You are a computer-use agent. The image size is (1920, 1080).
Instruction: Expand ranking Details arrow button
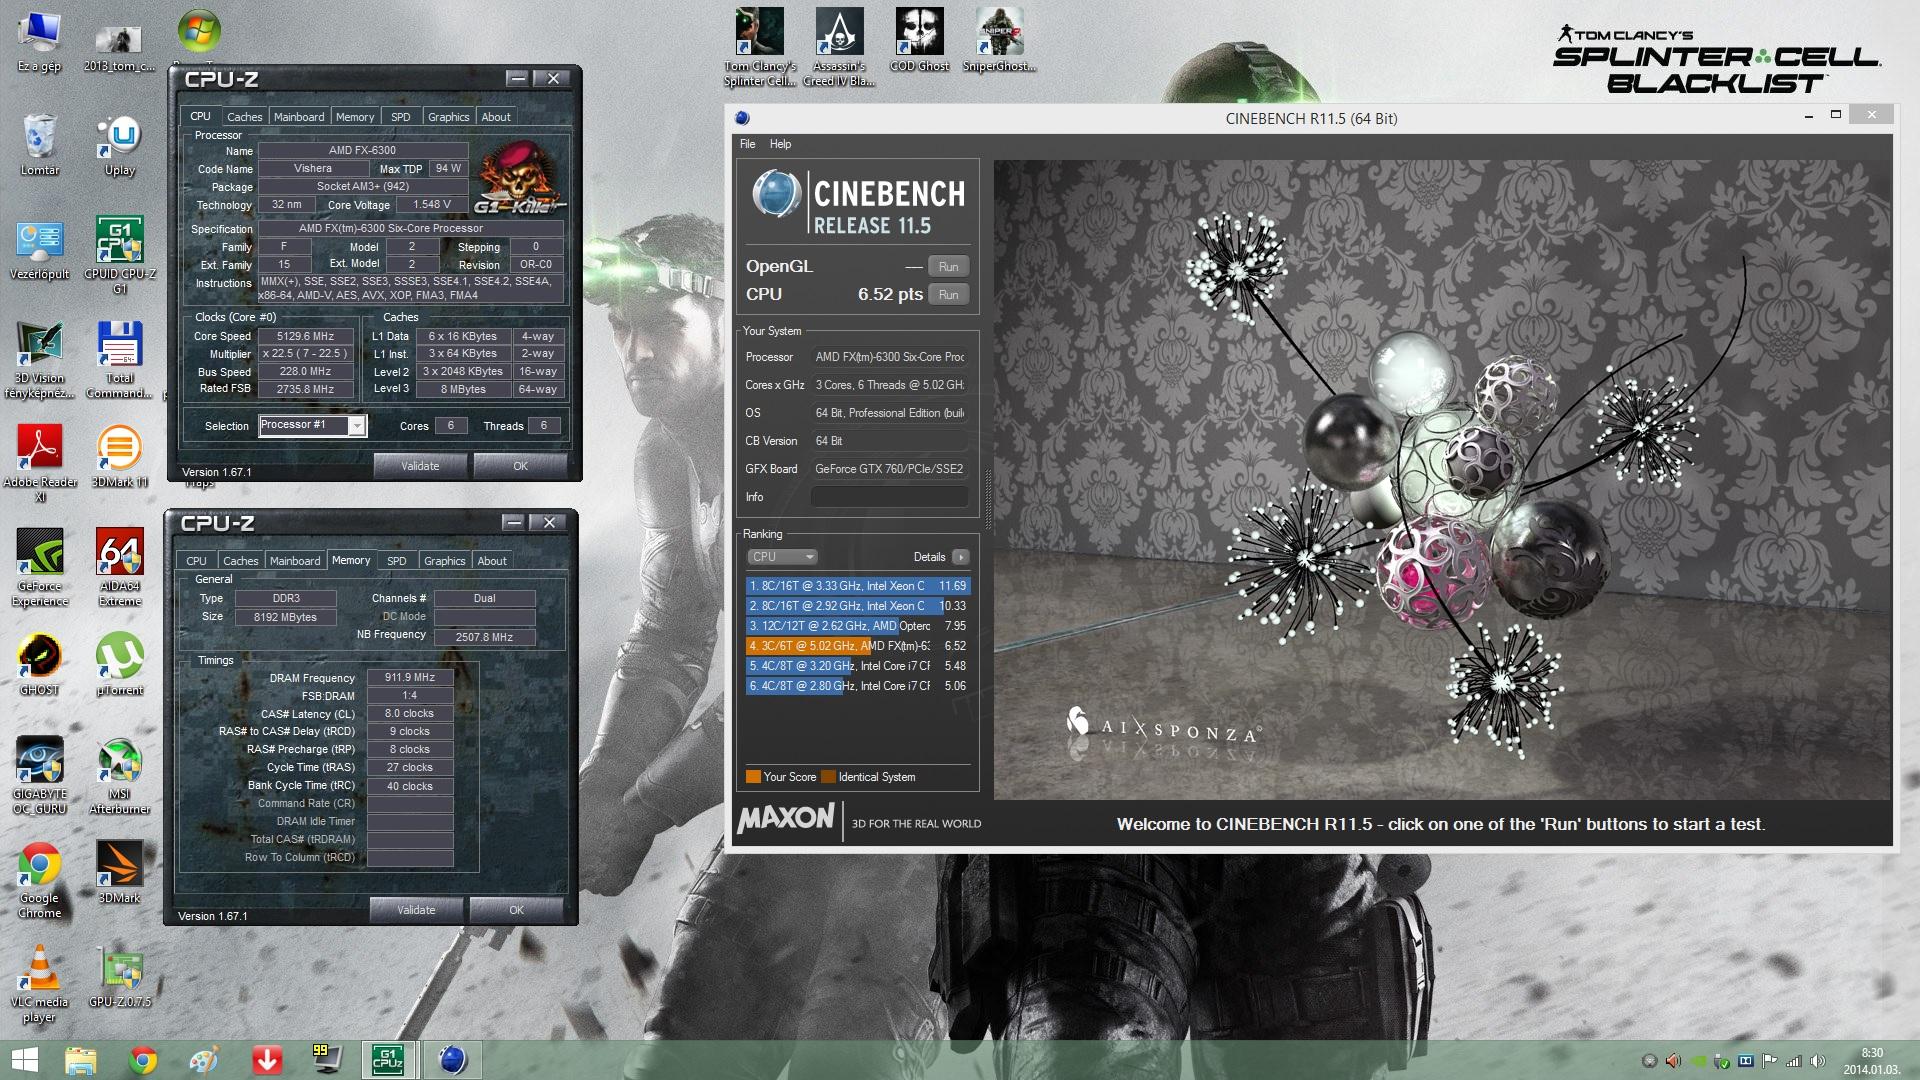pyautogui.click(x=960, y=557)
